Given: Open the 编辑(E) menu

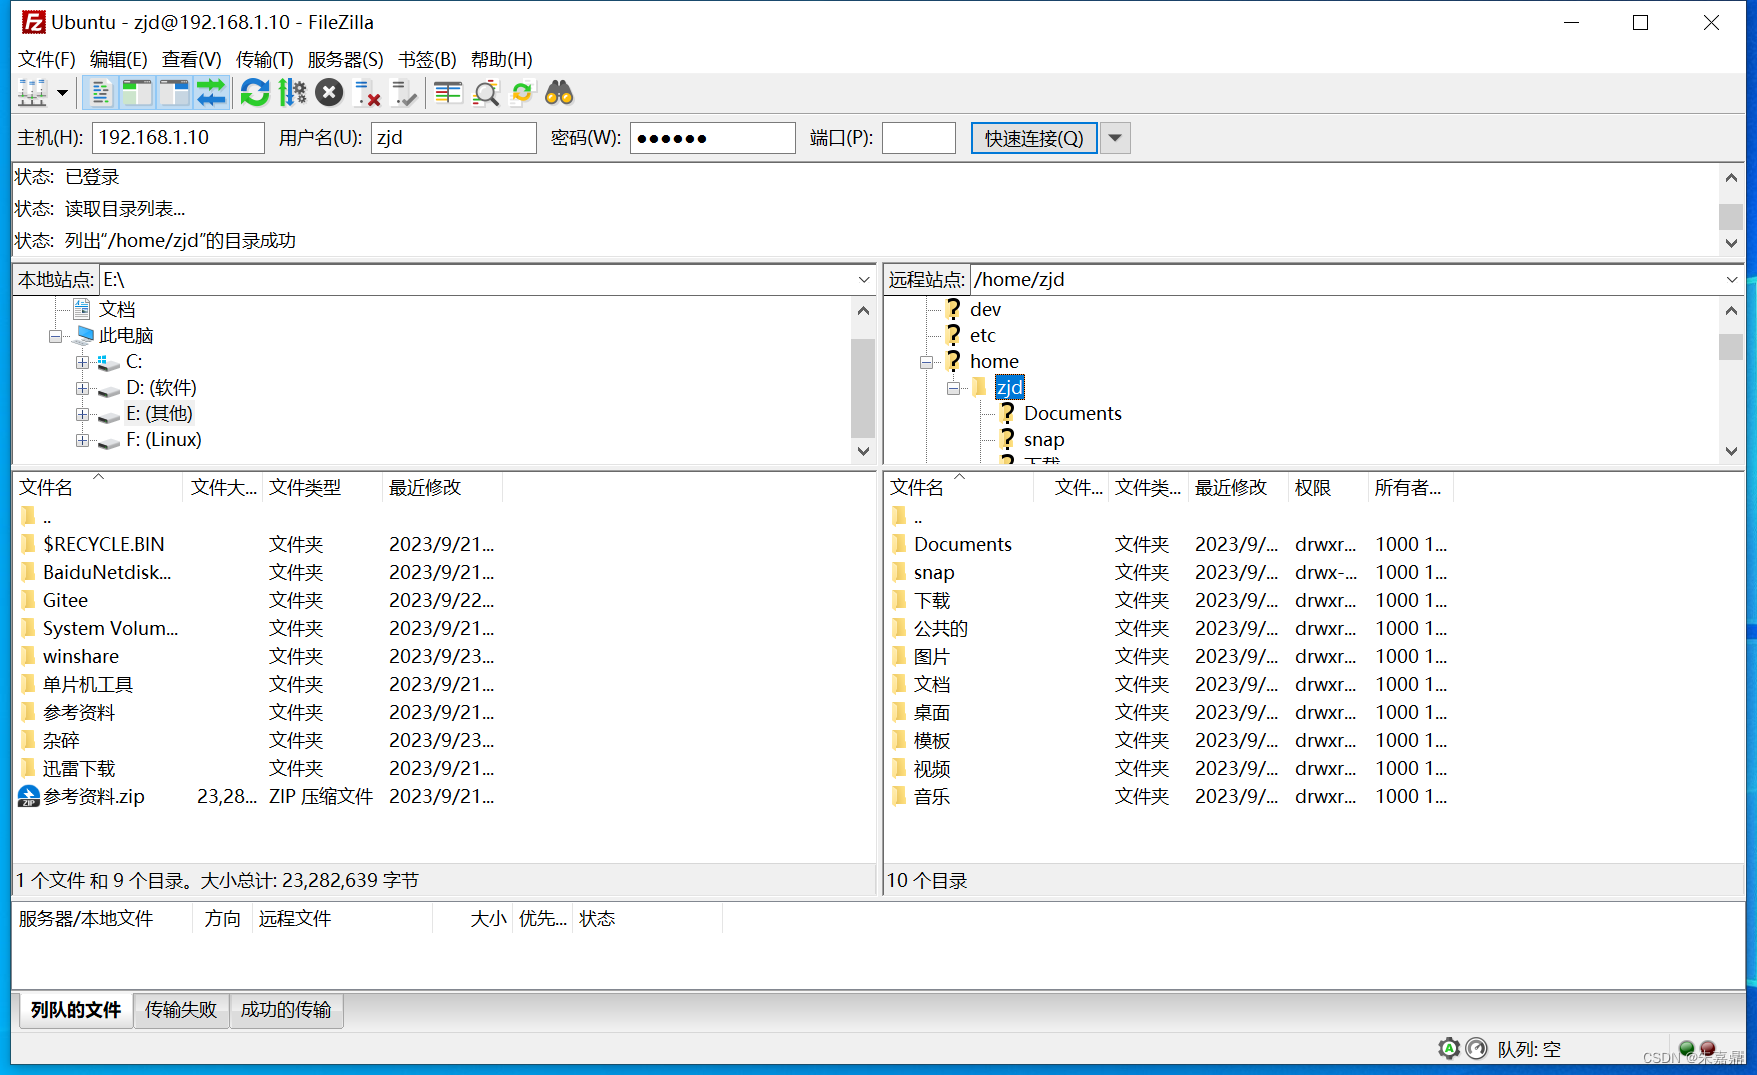Looking at the screenshot, I should tap(118, 59).
